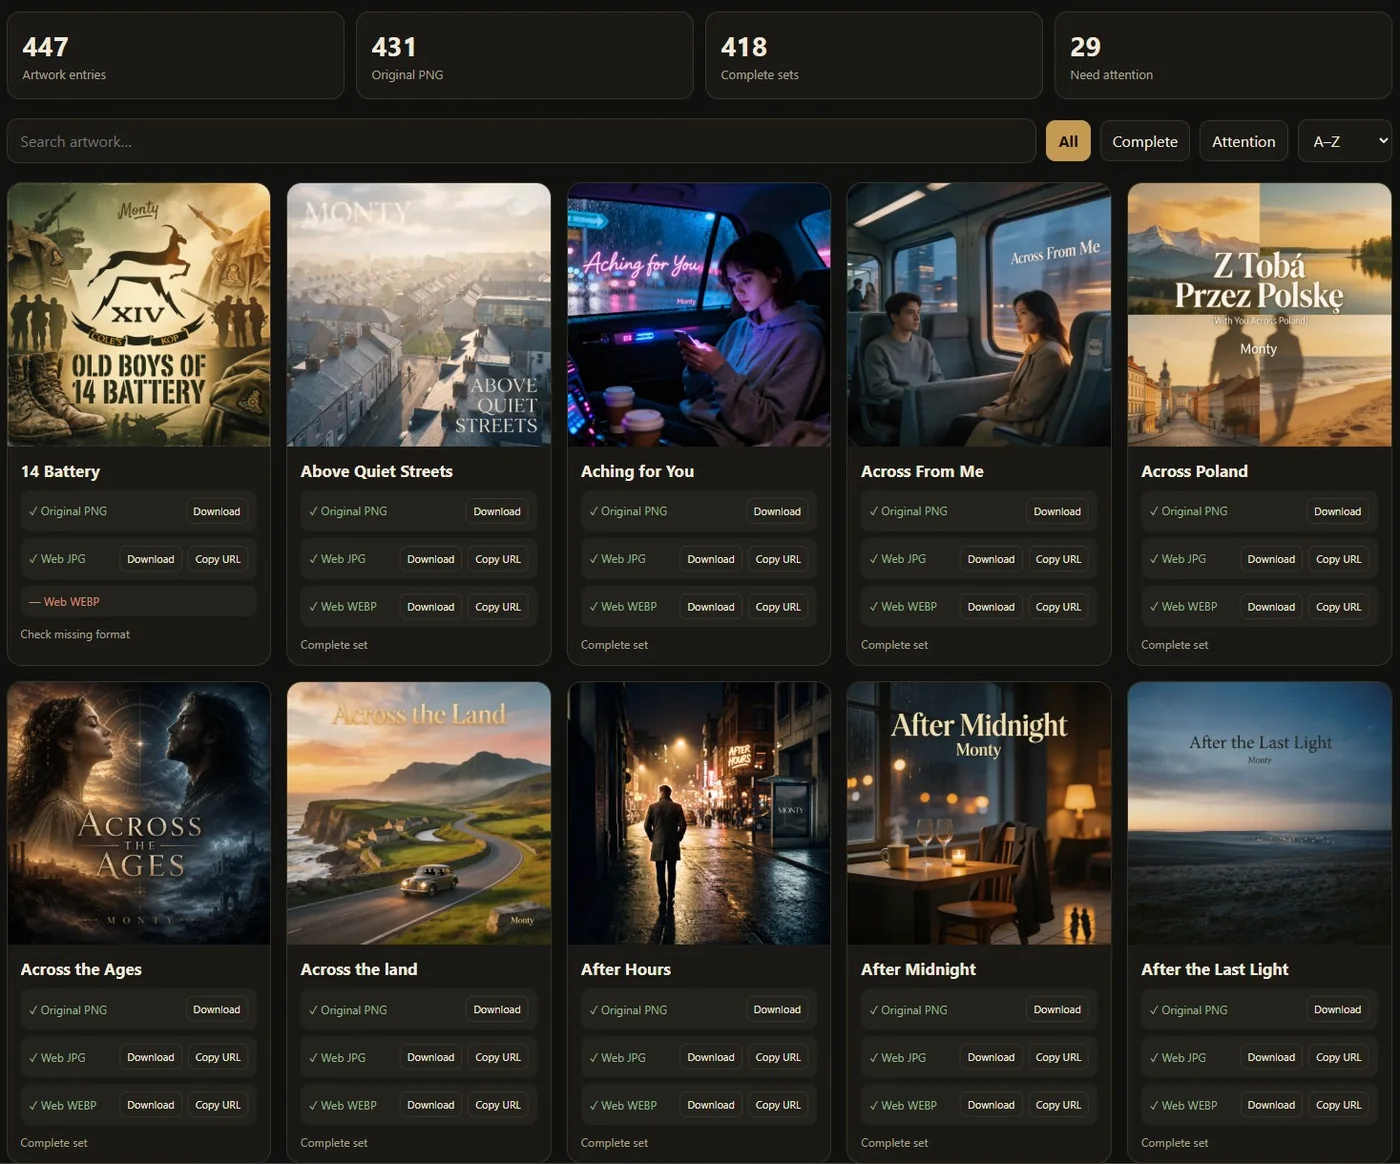Image resolution: width=1400 pixels, height=1164 pixels.
Task: Copy After Hours Web JPG URL
Action: pyautogui.click(x=778, y=1057)
